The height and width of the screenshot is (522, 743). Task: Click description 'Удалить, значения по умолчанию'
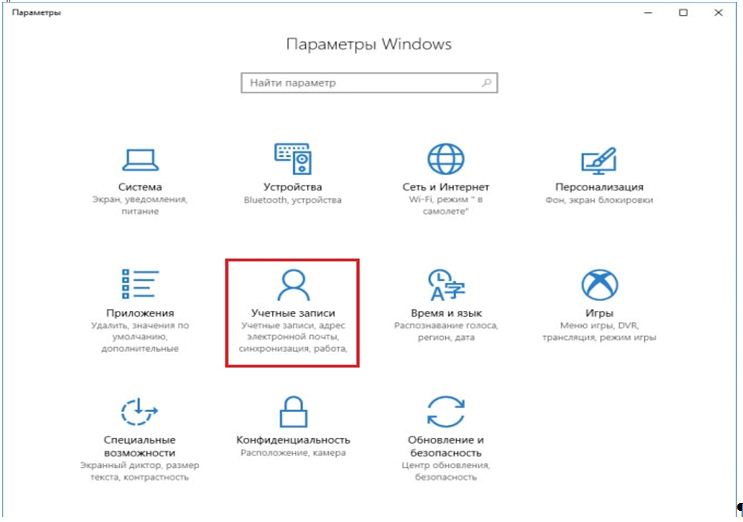coord(140,337)
